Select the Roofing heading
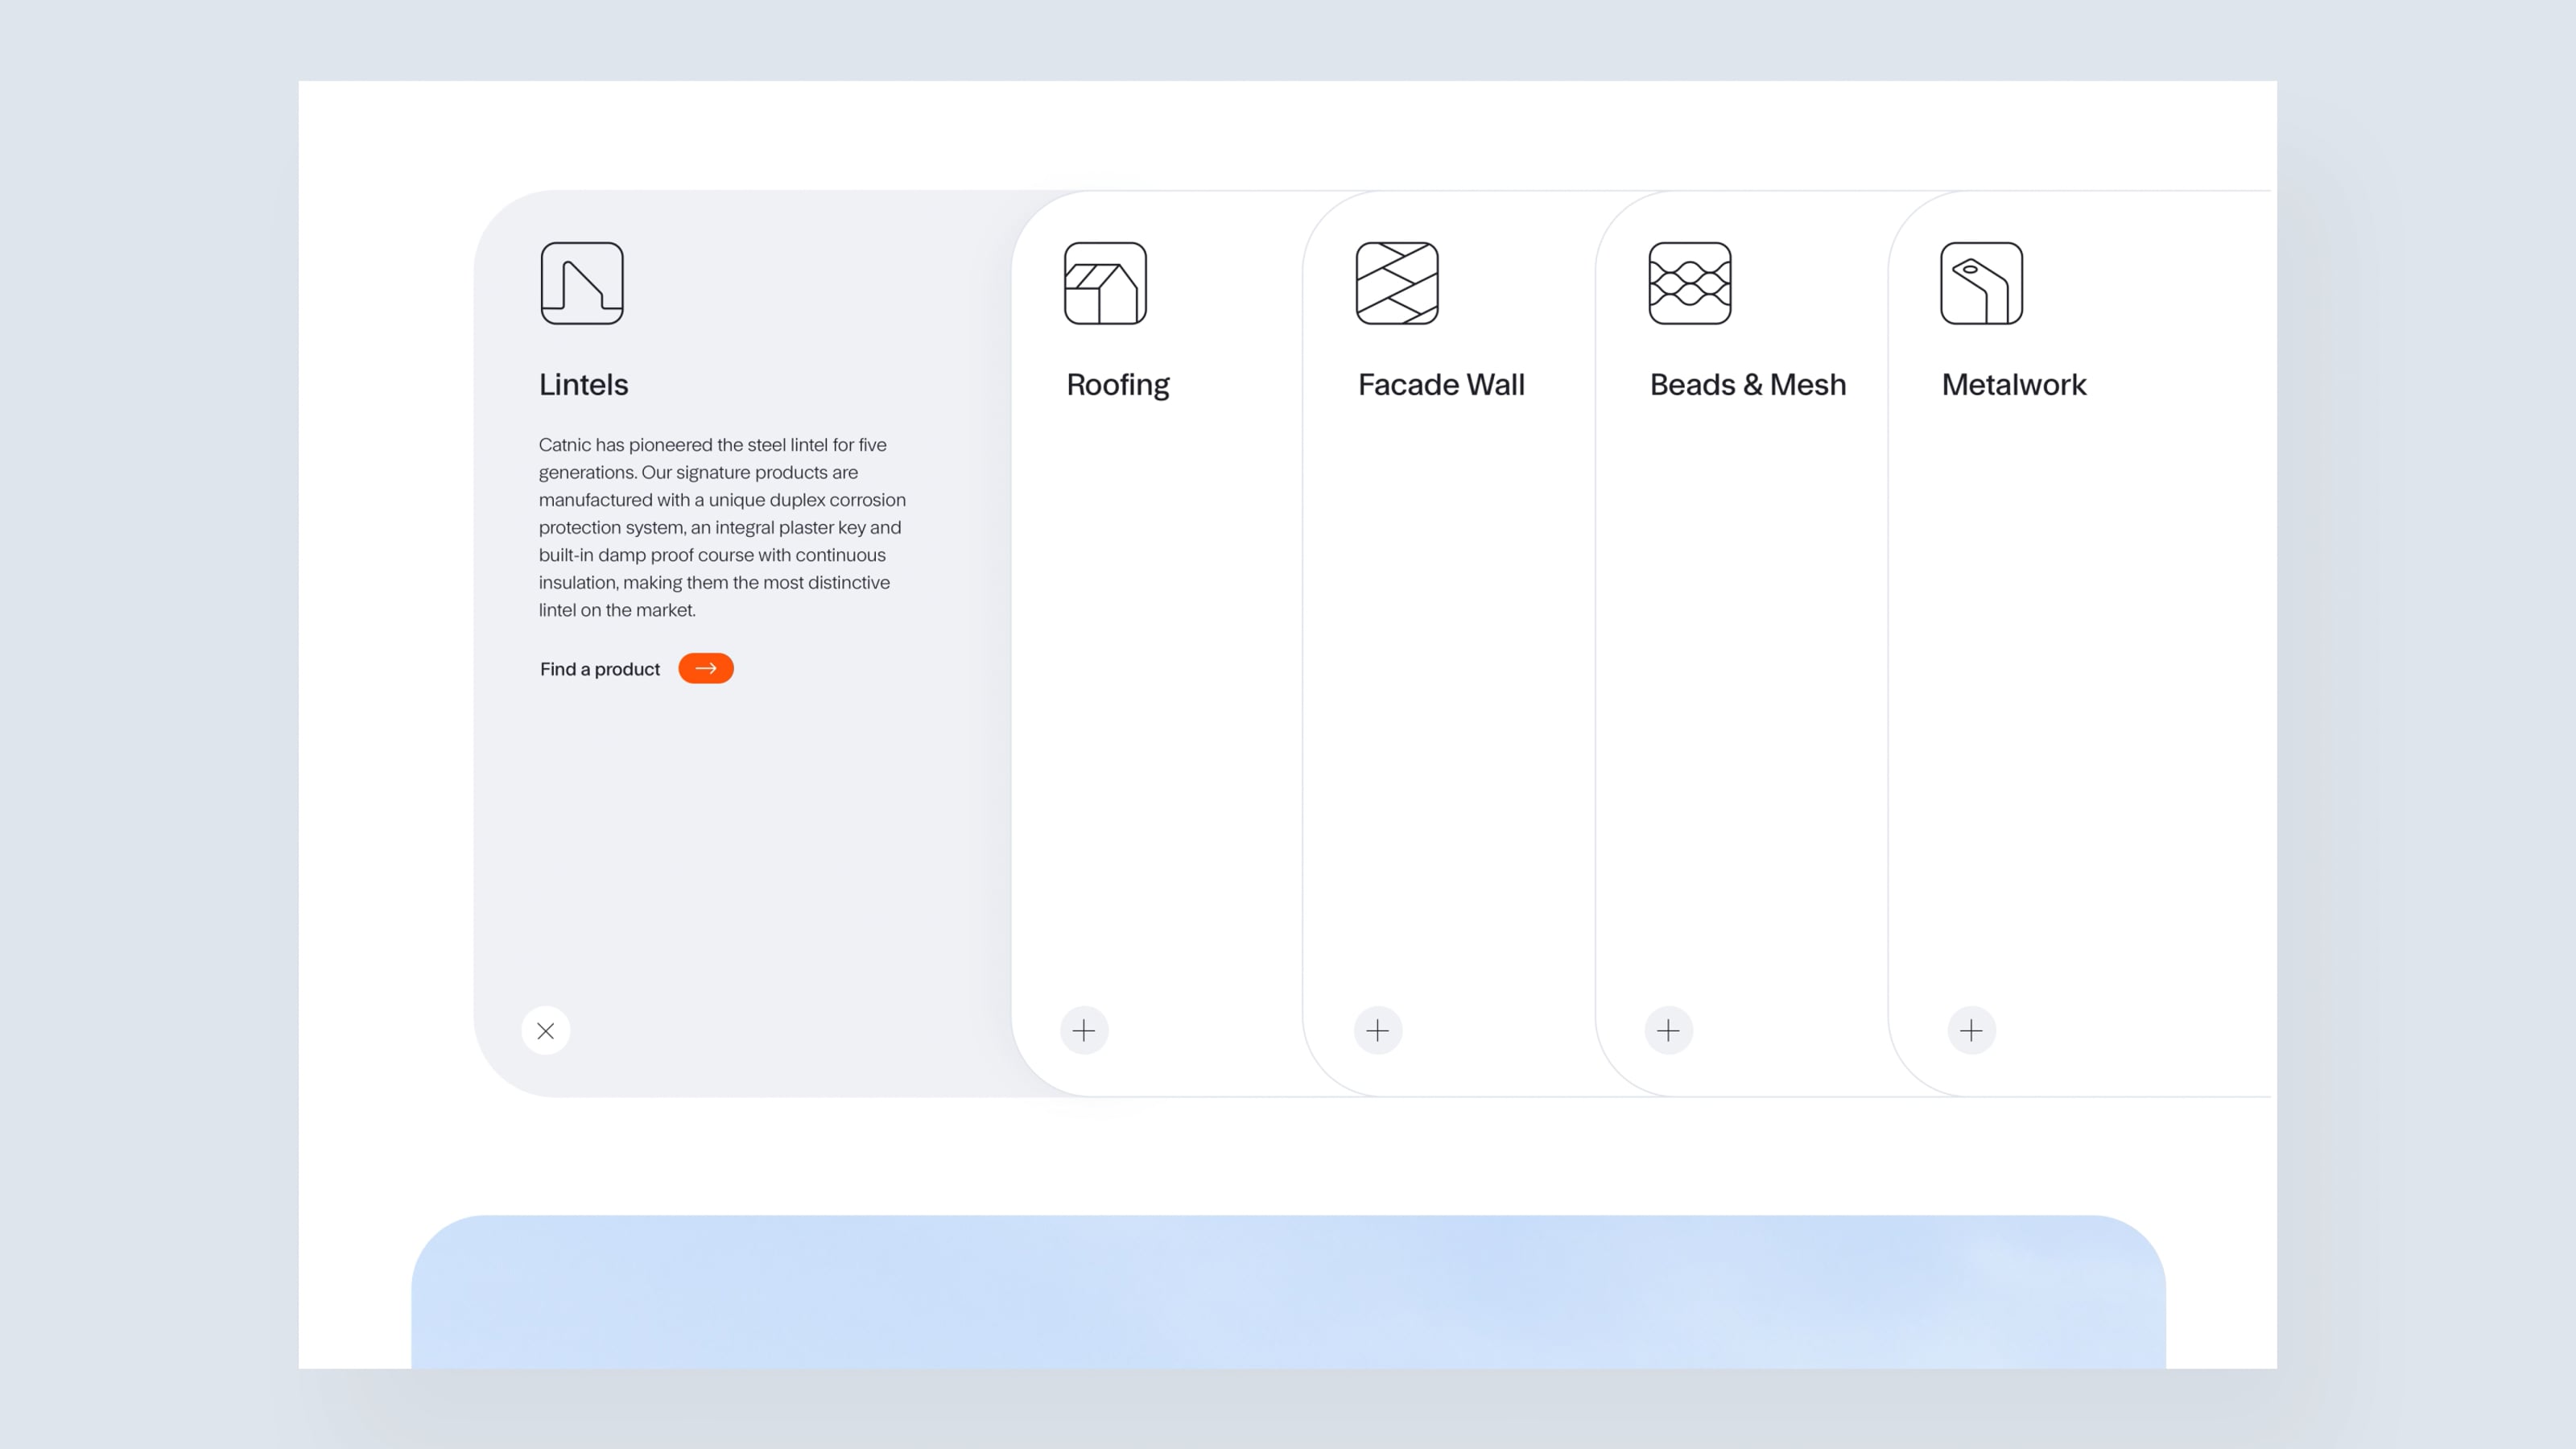 click(1117, 385)
